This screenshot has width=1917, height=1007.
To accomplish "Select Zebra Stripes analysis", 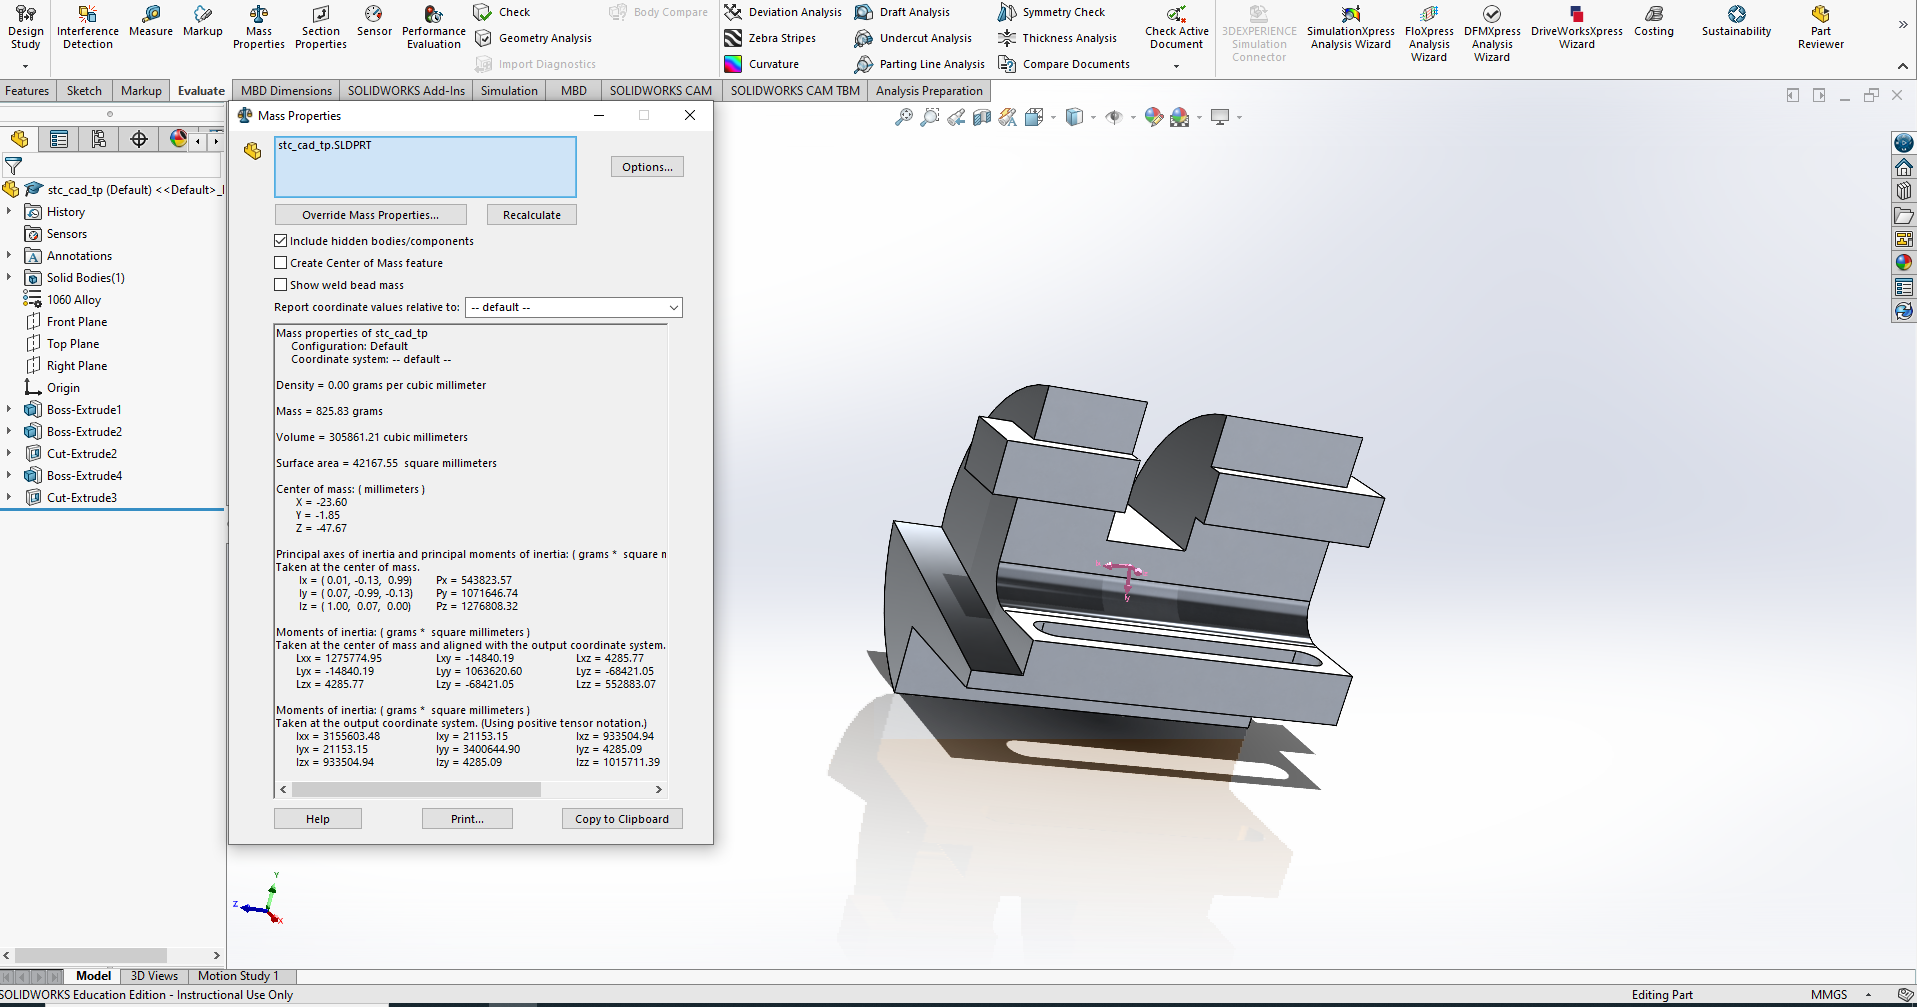I will tap(770, 38).
